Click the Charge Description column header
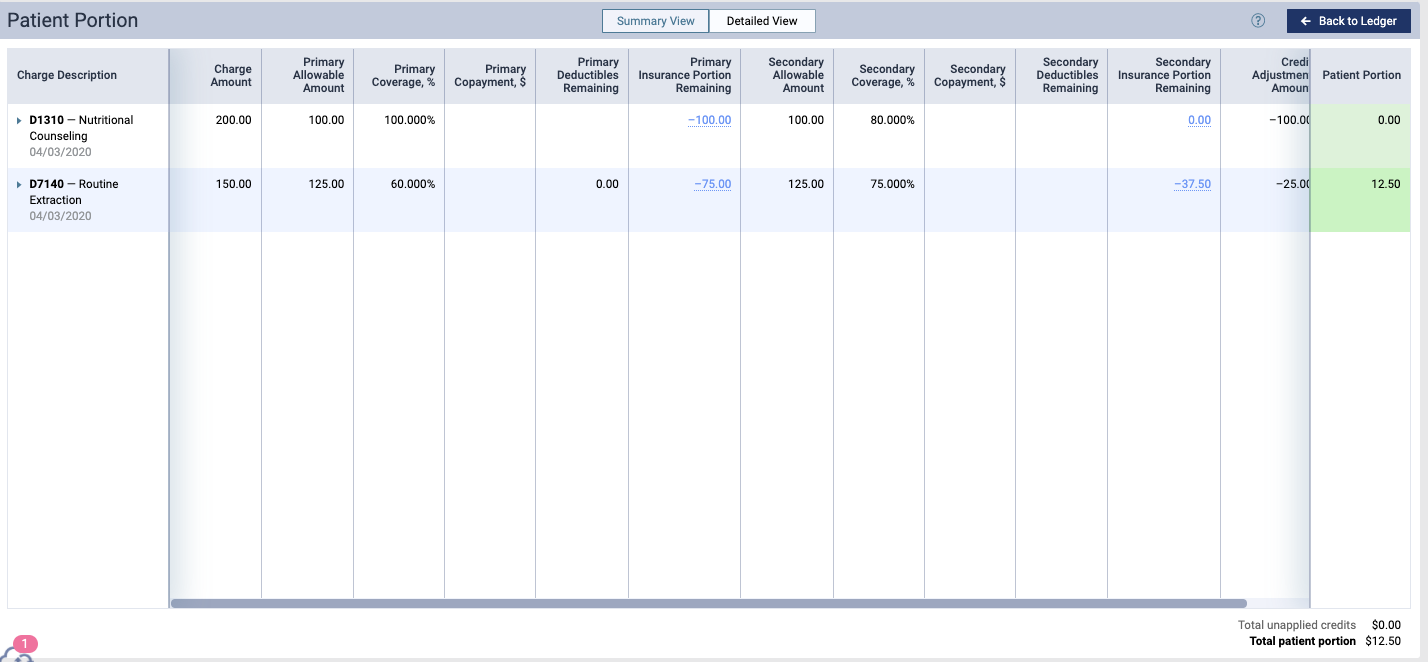This screenshot has height=662, width=1428. point(67,75)
